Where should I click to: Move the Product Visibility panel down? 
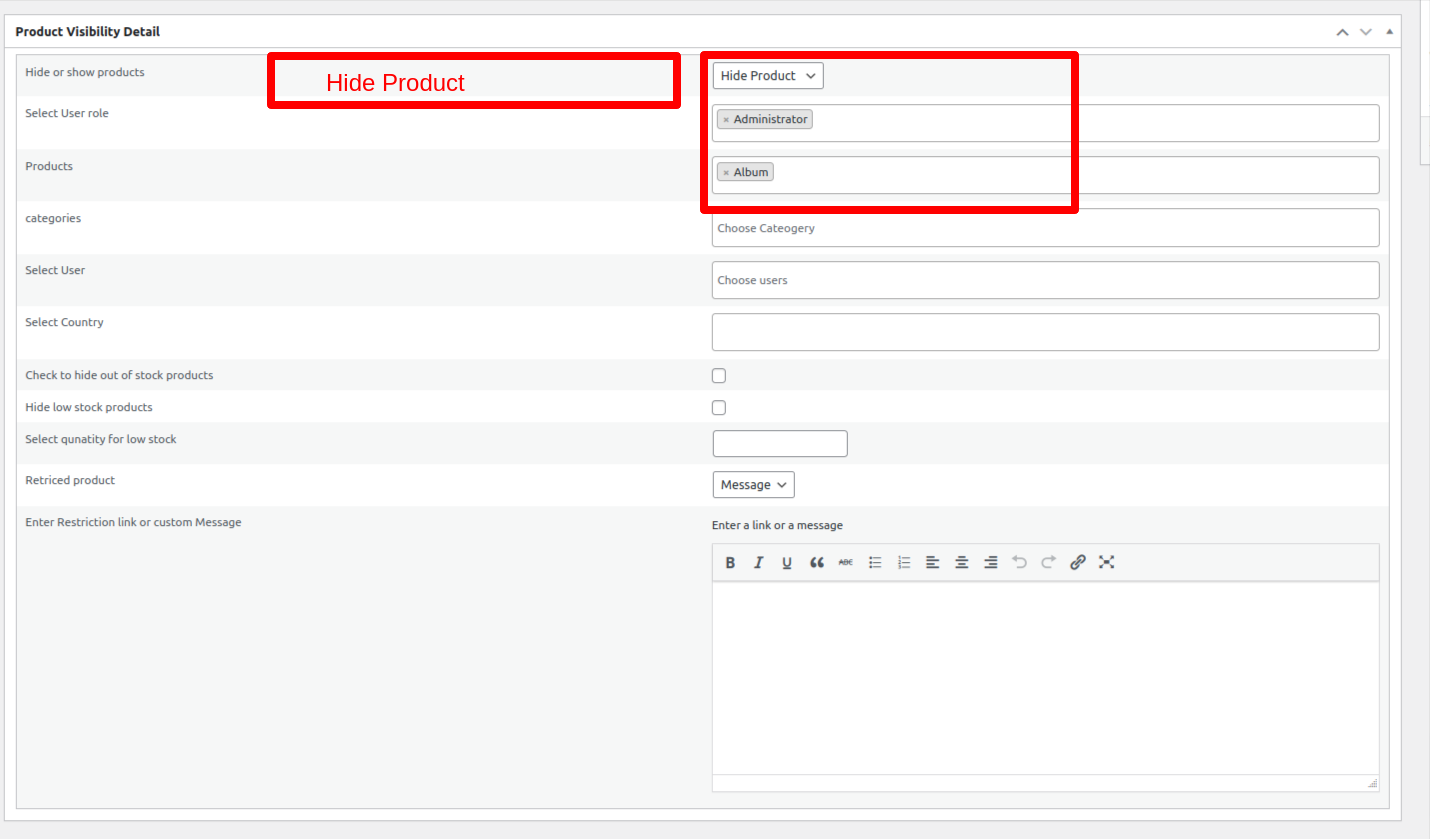coord(1365,32)
